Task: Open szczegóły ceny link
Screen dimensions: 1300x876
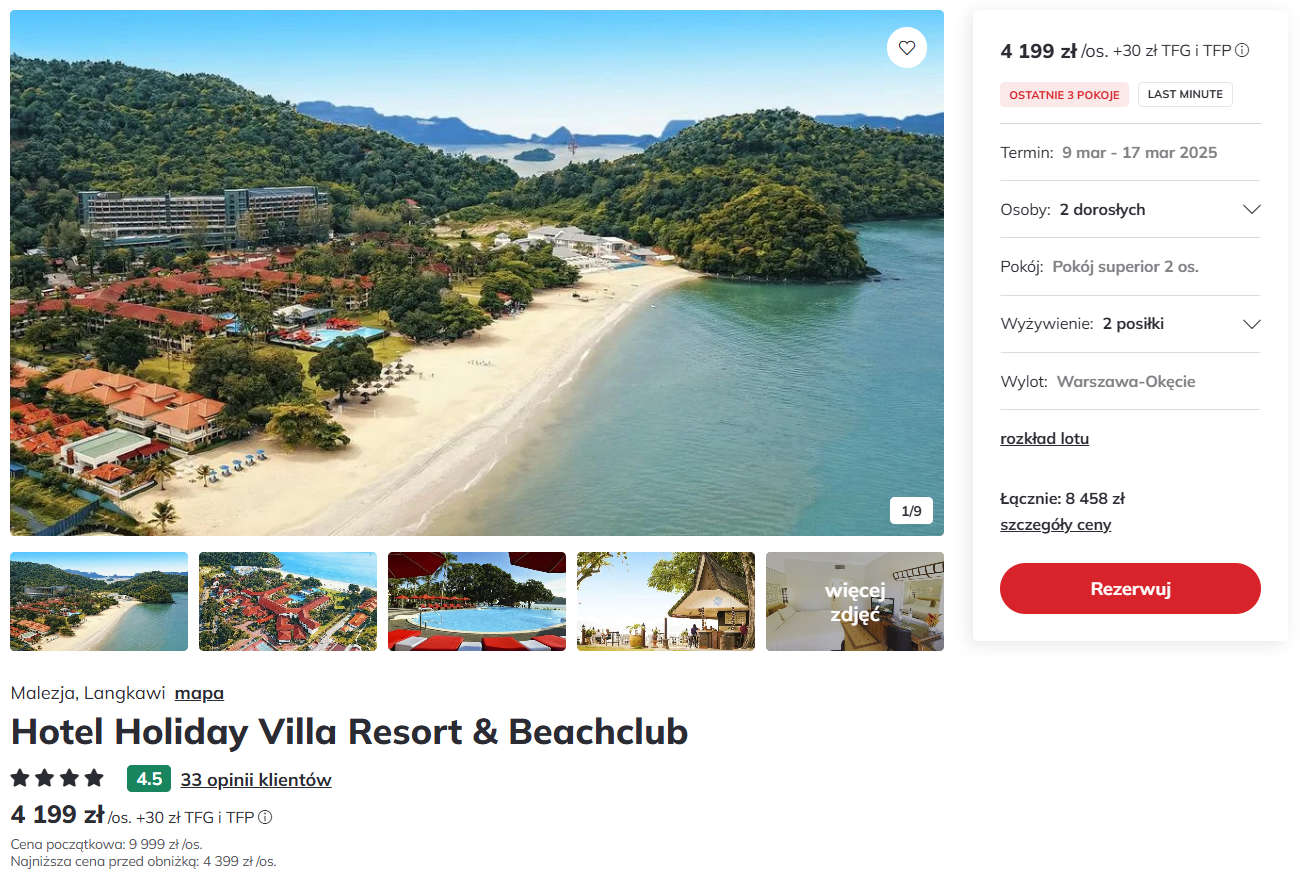Action: (1055, 524)
